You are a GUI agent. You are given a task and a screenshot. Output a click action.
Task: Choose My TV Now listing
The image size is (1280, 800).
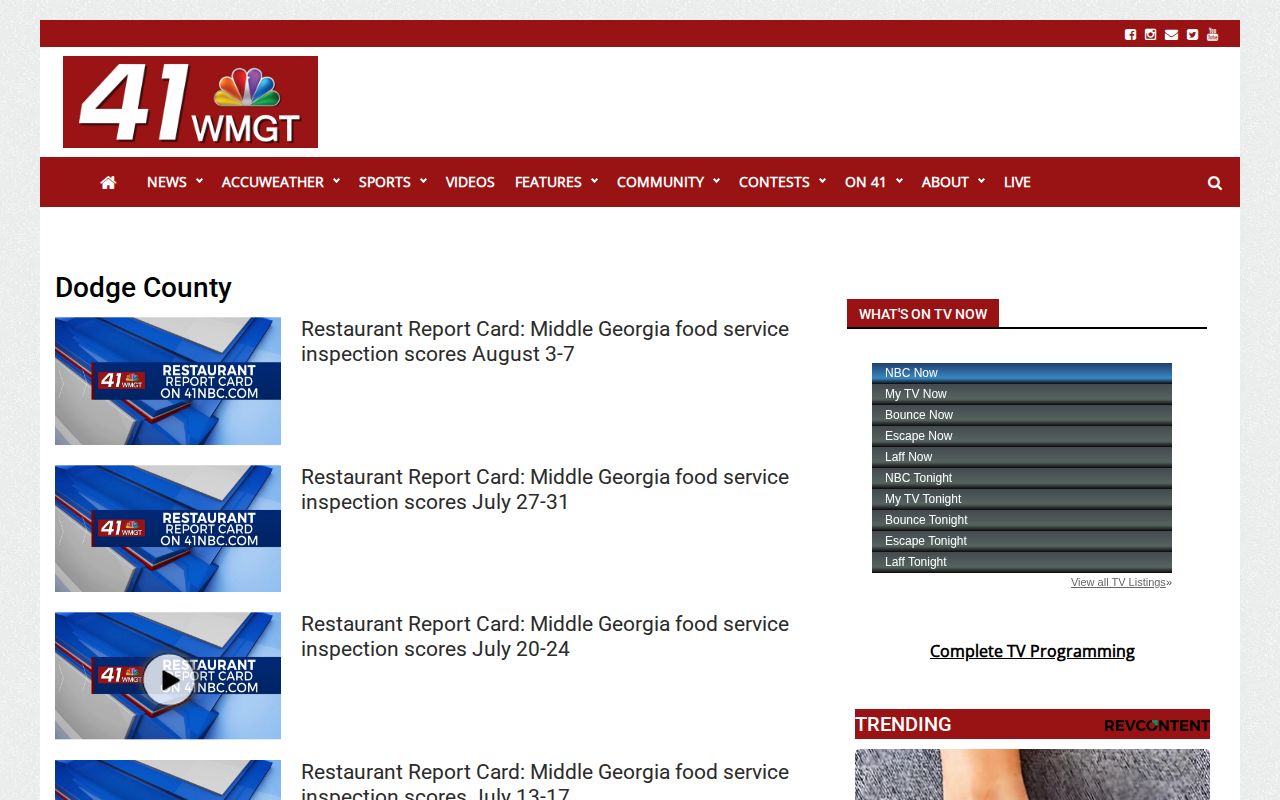click(x=1022, y=394)
